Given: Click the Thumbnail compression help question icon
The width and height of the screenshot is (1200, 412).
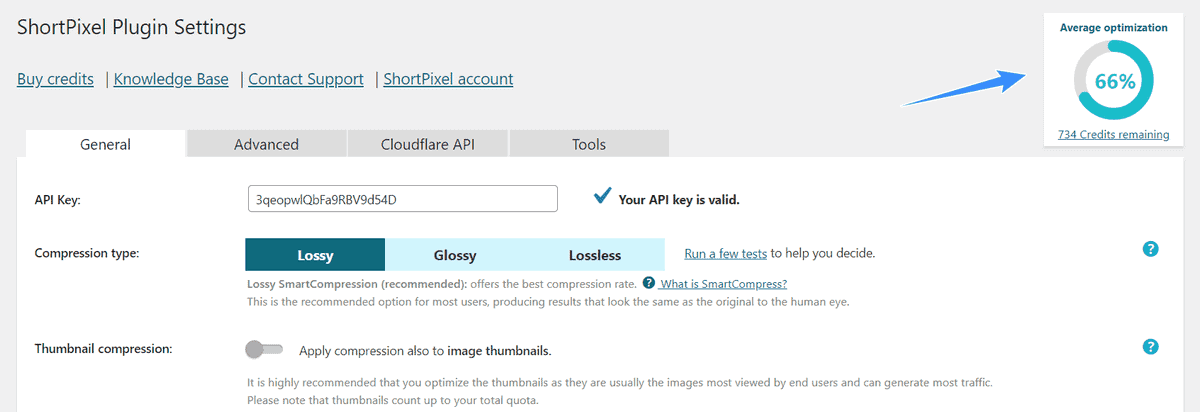Looking at the screenshot, I should tap(1150, 347).
